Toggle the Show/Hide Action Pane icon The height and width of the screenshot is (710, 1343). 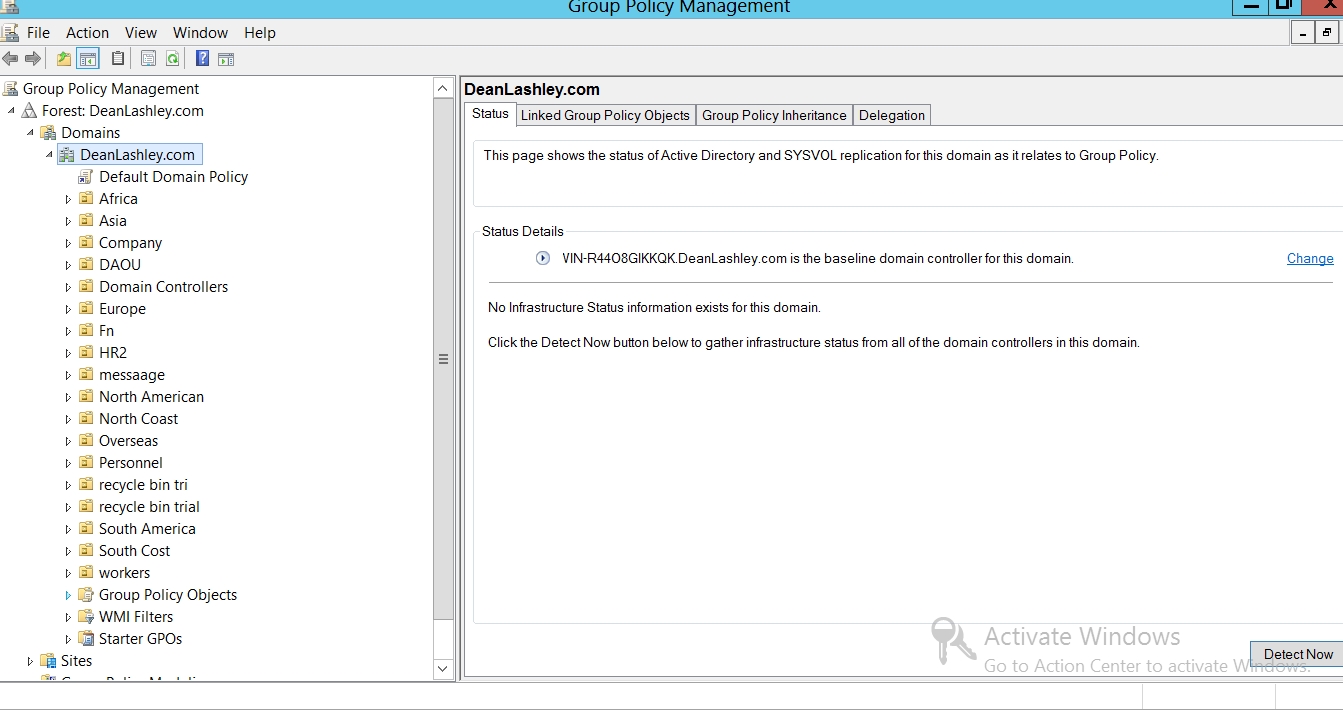[226, 59]
